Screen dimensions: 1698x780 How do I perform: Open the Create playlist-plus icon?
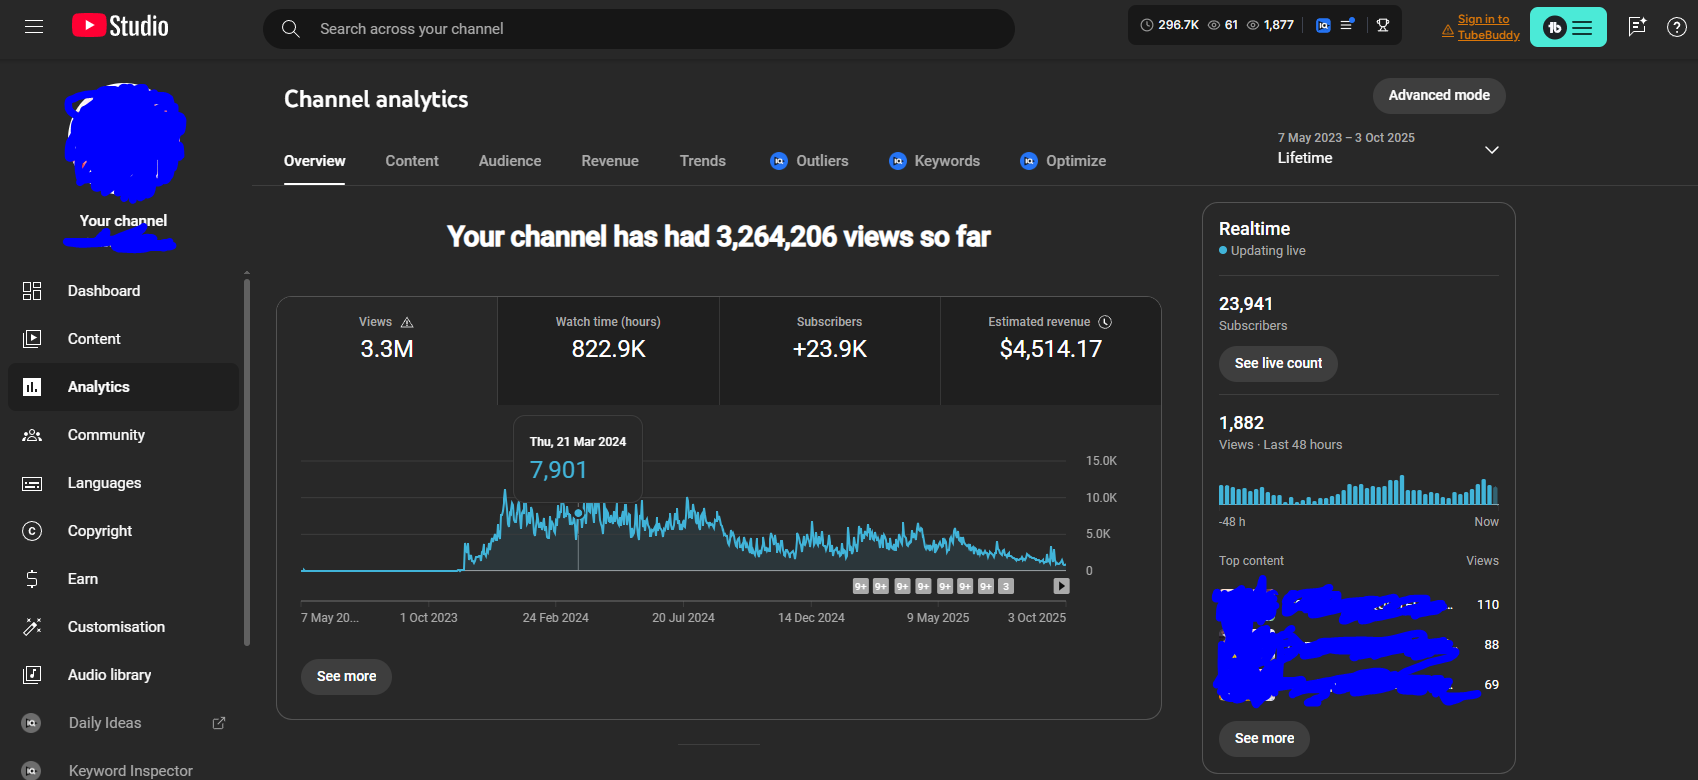point(1637,27)
